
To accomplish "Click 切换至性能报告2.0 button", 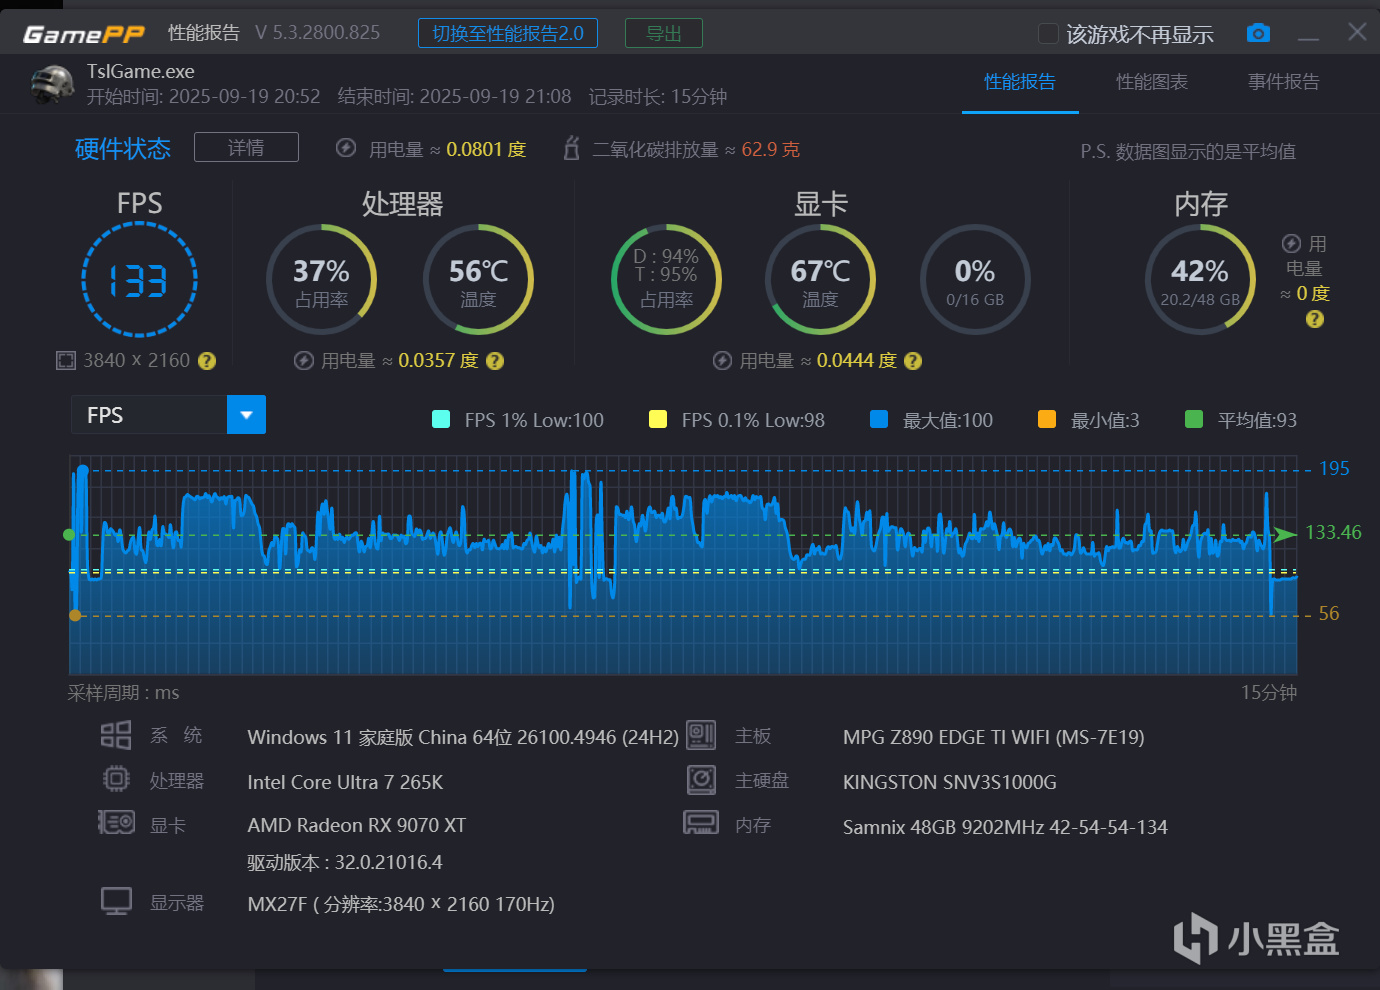I will (x=508, y=33).
